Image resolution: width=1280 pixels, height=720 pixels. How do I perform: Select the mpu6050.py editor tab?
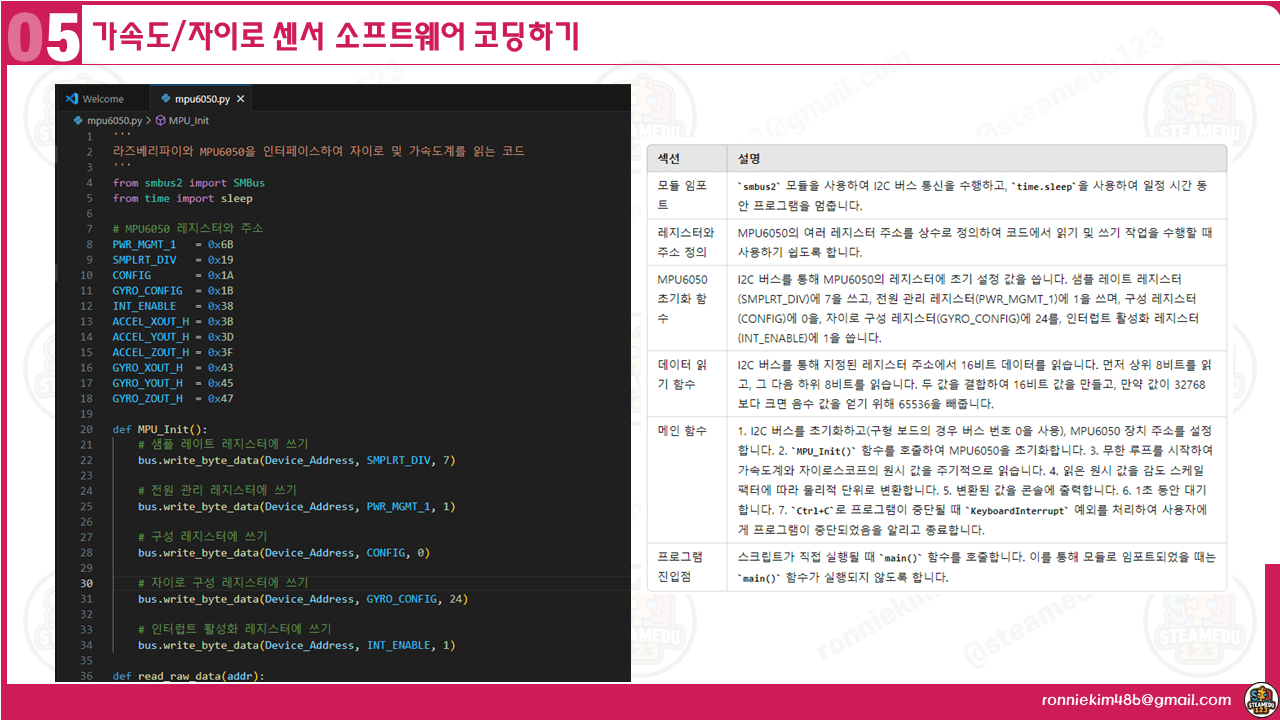200,99
